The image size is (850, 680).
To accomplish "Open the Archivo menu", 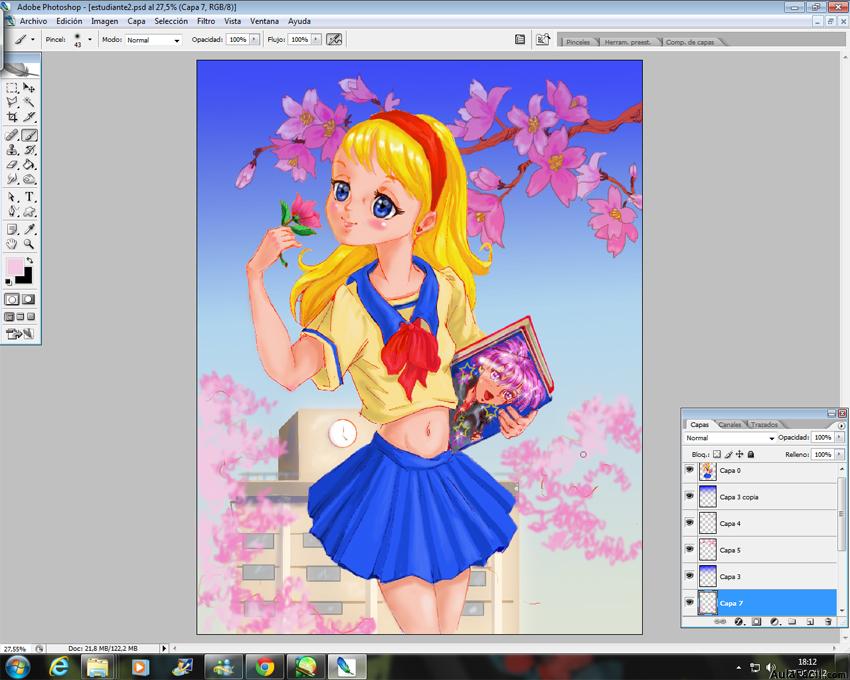I will coord(34,21).
